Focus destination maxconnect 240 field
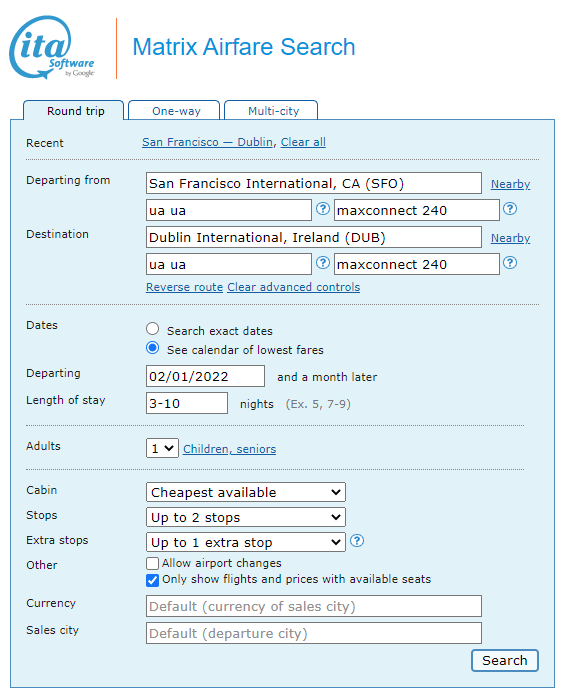This screenshot has height=699, width=573. (x=417, y=264)
